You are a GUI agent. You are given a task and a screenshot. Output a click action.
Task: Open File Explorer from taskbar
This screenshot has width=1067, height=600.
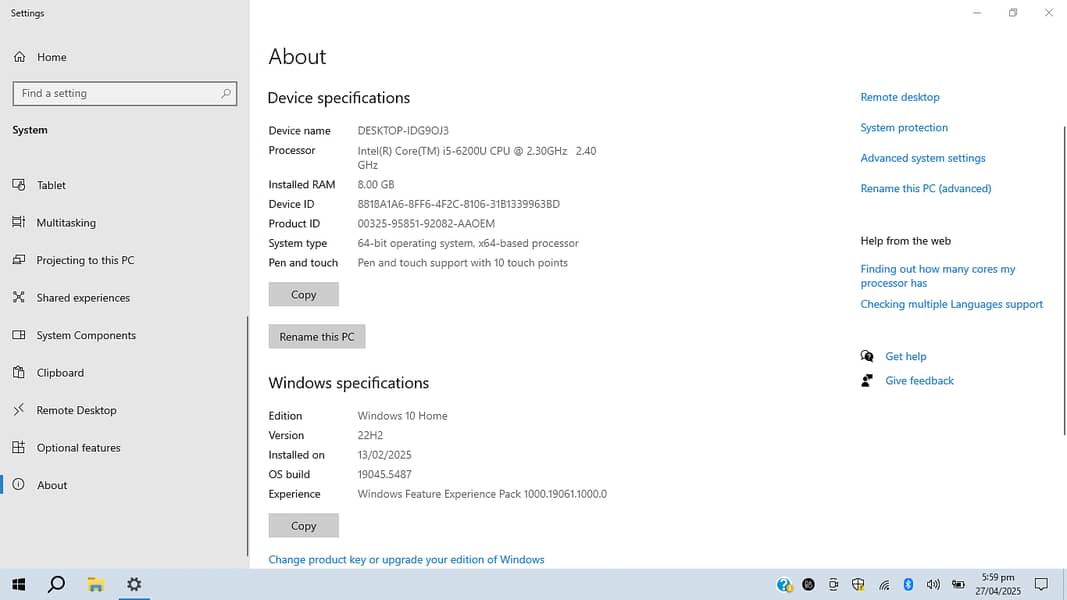point(95,584)
